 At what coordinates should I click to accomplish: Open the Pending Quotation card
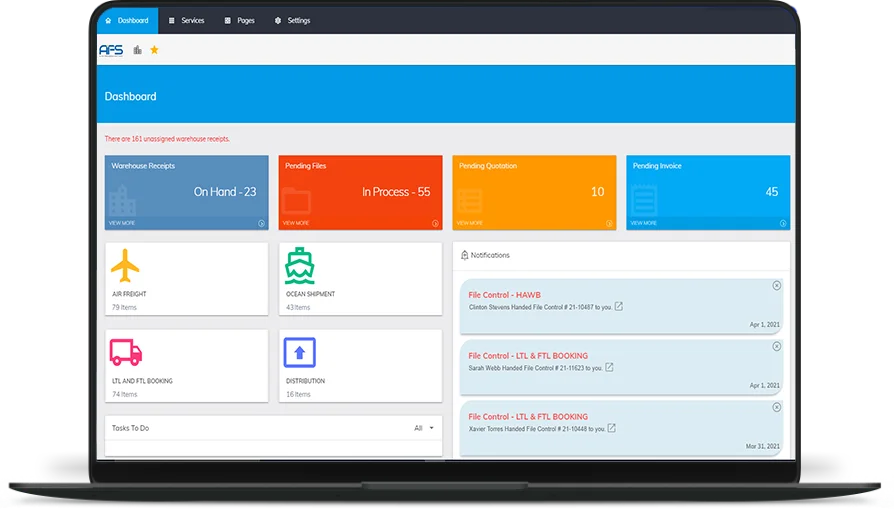(534, 193)
